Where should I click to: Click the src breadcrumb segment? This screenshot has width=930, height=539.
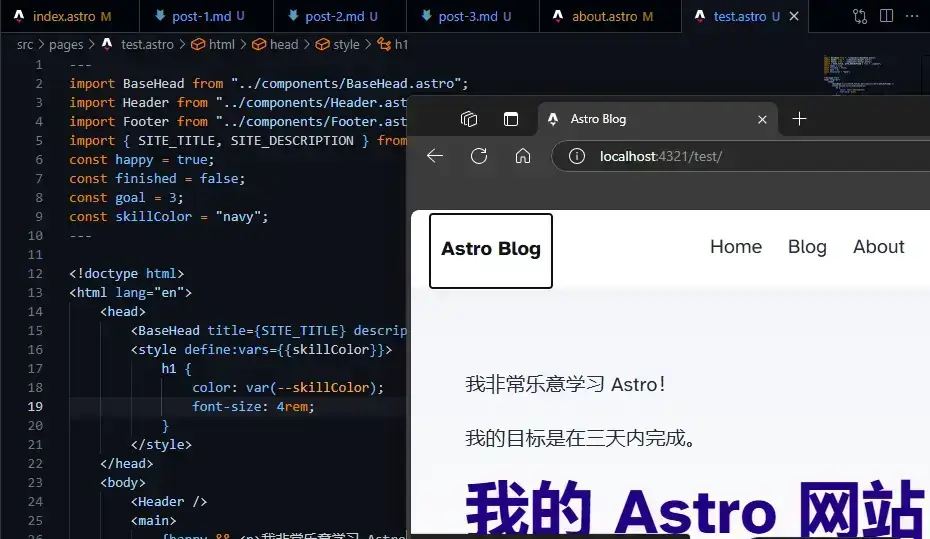click(25, 44)
